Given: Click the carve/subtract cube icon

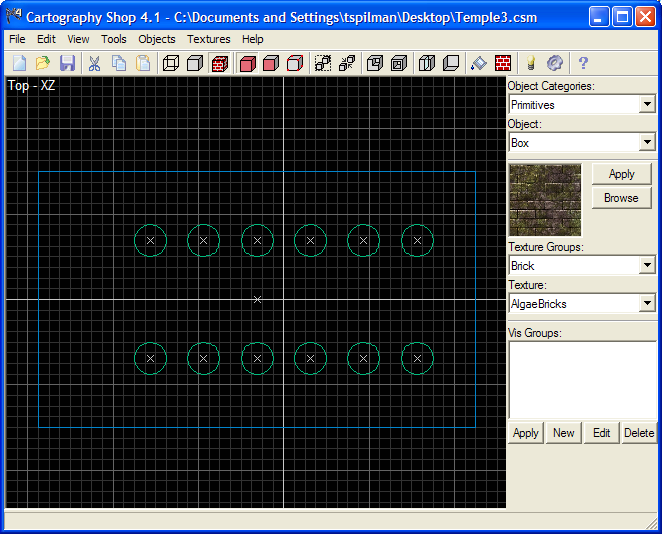Looking at the screenshot, I should tap(375, 63).
